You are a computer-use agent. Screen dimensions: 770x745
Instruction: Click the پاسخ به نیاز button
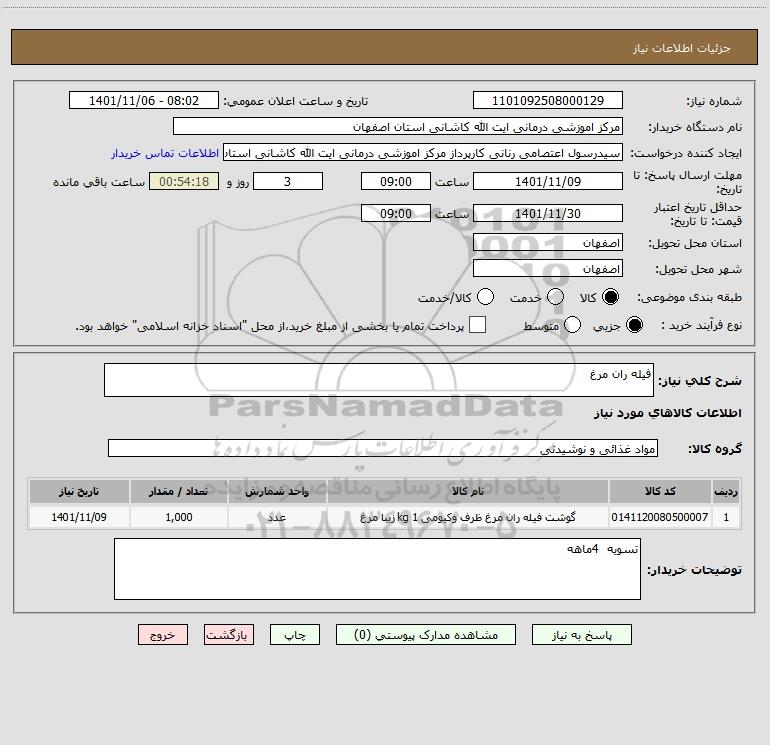click(581, 635)
